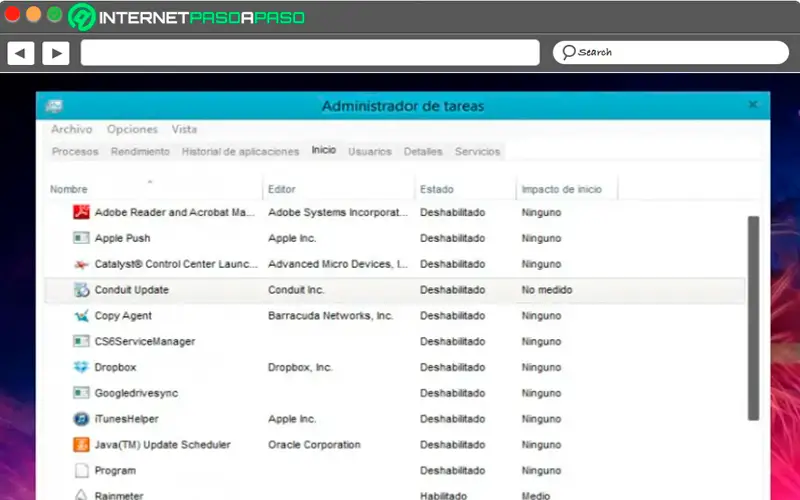Click the yellow minimize dot
The height and width of the screenshot is (500, 800).
(x=33, y=14)
